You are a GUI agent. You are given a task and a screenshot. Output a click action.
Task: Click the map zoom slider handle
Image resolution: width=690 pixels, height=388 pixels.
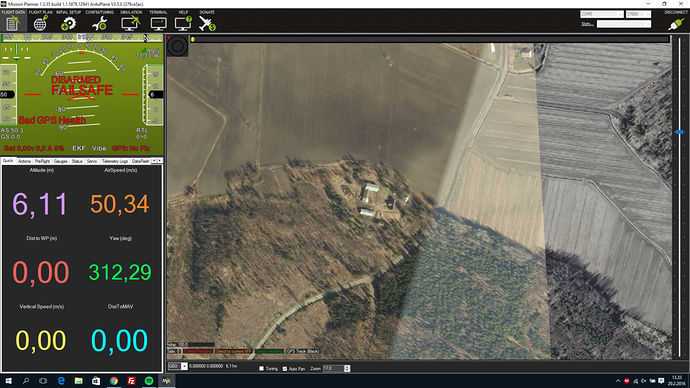point(679,132)
